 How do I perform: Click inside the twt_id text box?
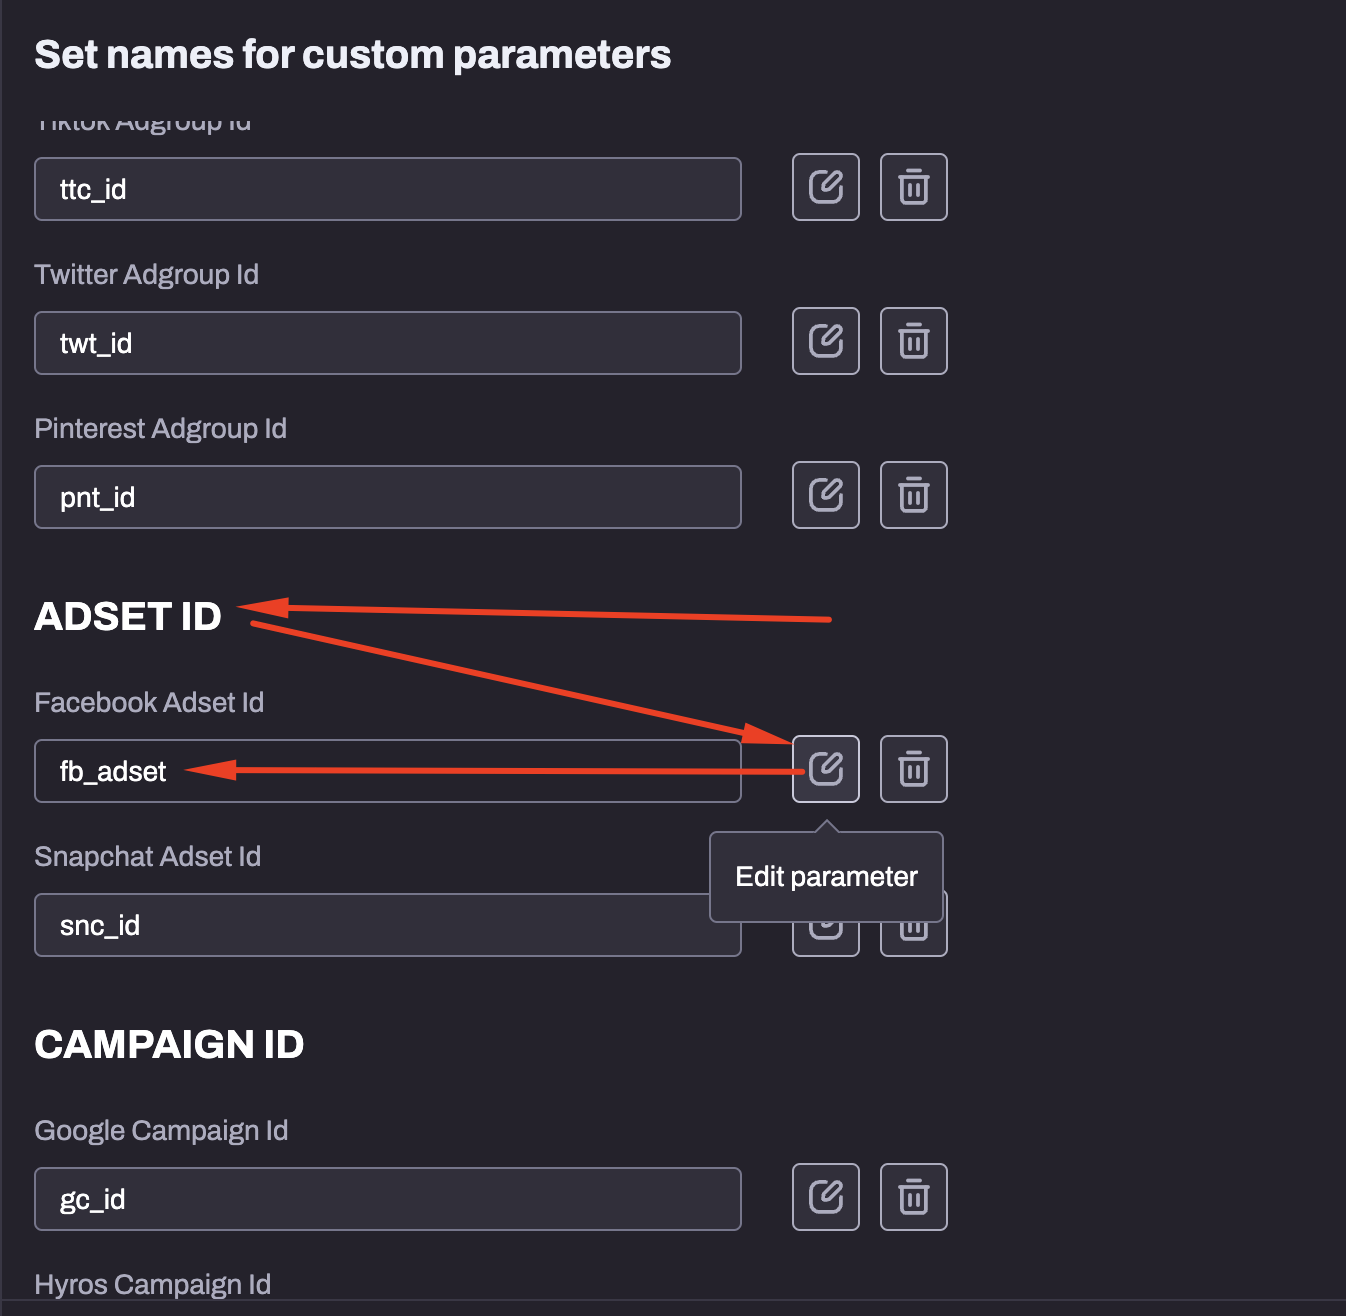(387, 343)
